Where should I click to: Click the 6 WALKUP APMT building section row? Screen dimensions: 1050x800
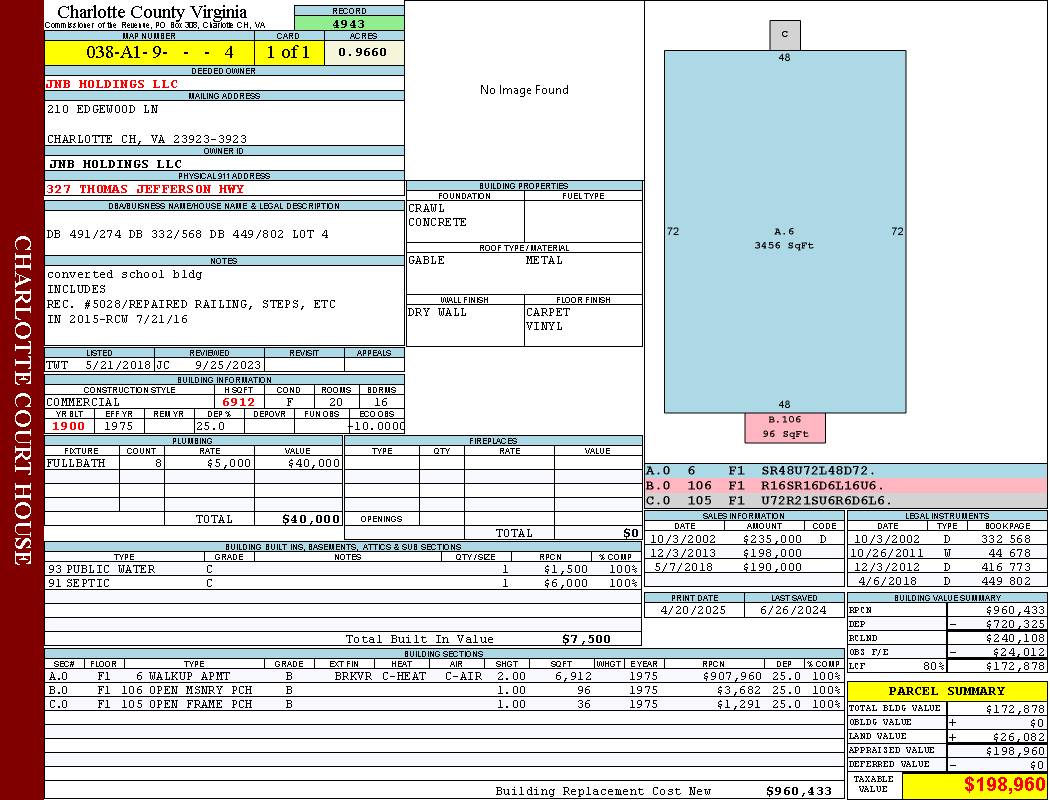(x=444, y=676)
